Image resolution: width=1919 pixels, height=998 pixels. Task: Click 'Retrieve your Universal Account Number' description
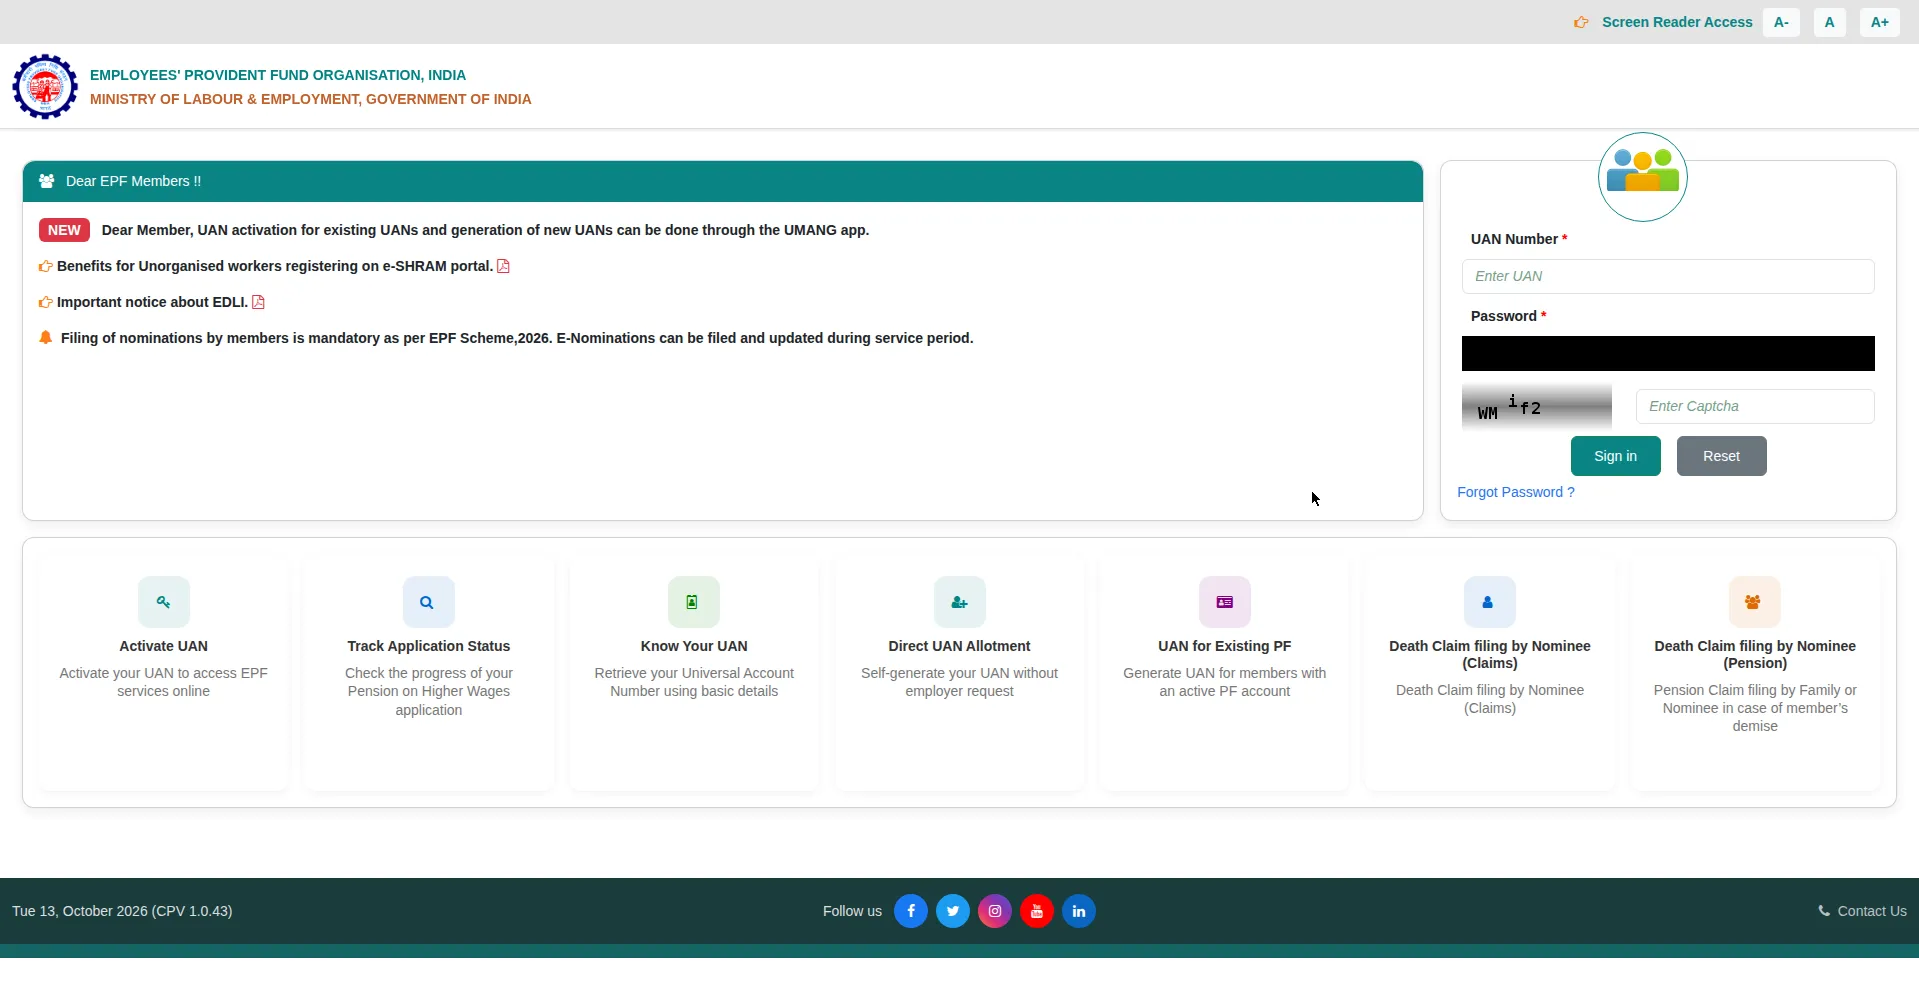[x=694, y=682]
